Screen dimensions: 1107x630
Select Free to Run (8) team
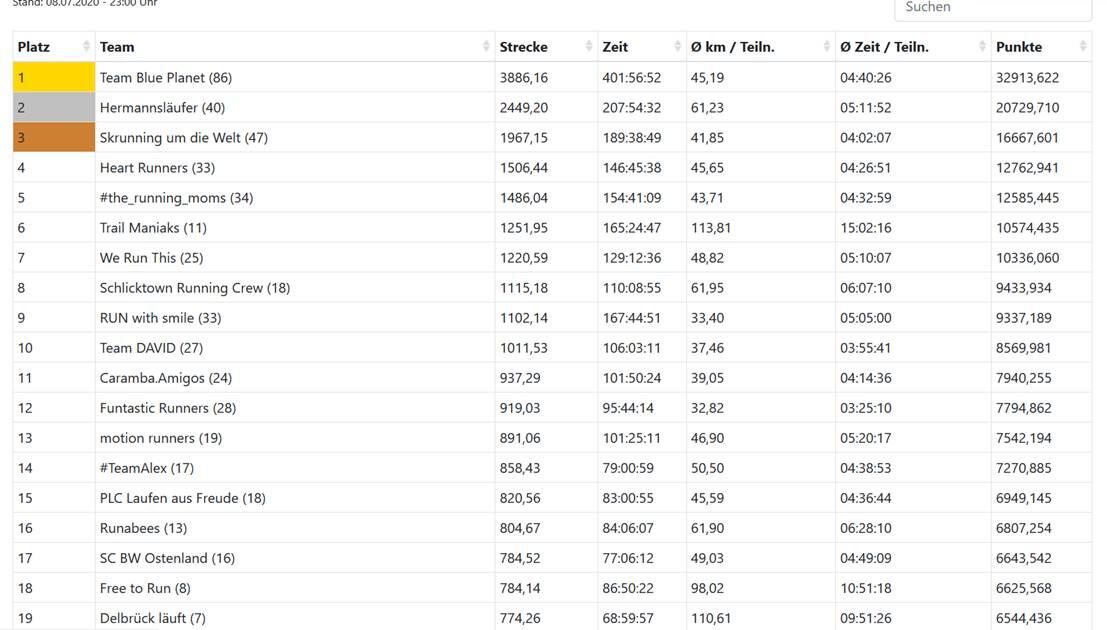145,588
